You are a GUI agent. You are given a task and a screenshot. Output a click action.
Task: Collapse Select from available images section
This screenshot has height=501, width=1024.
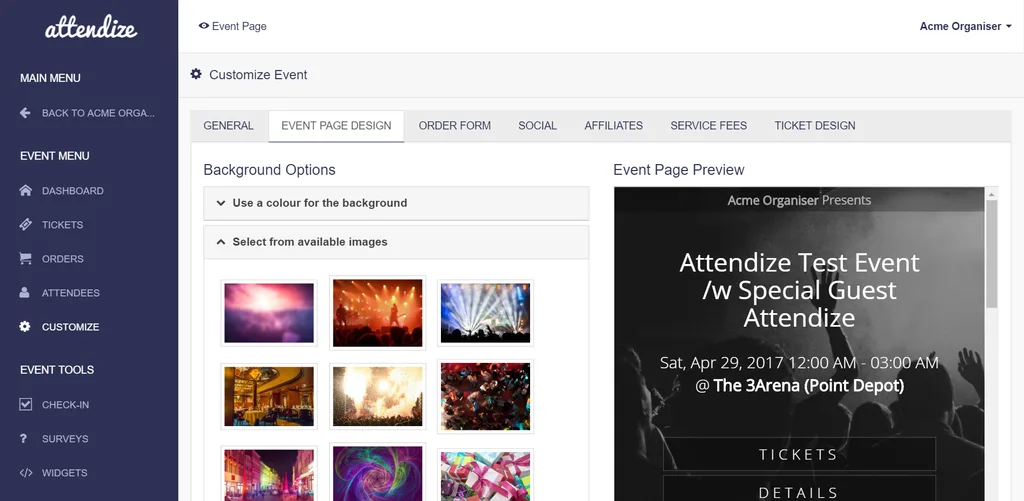tap(396, 242)
